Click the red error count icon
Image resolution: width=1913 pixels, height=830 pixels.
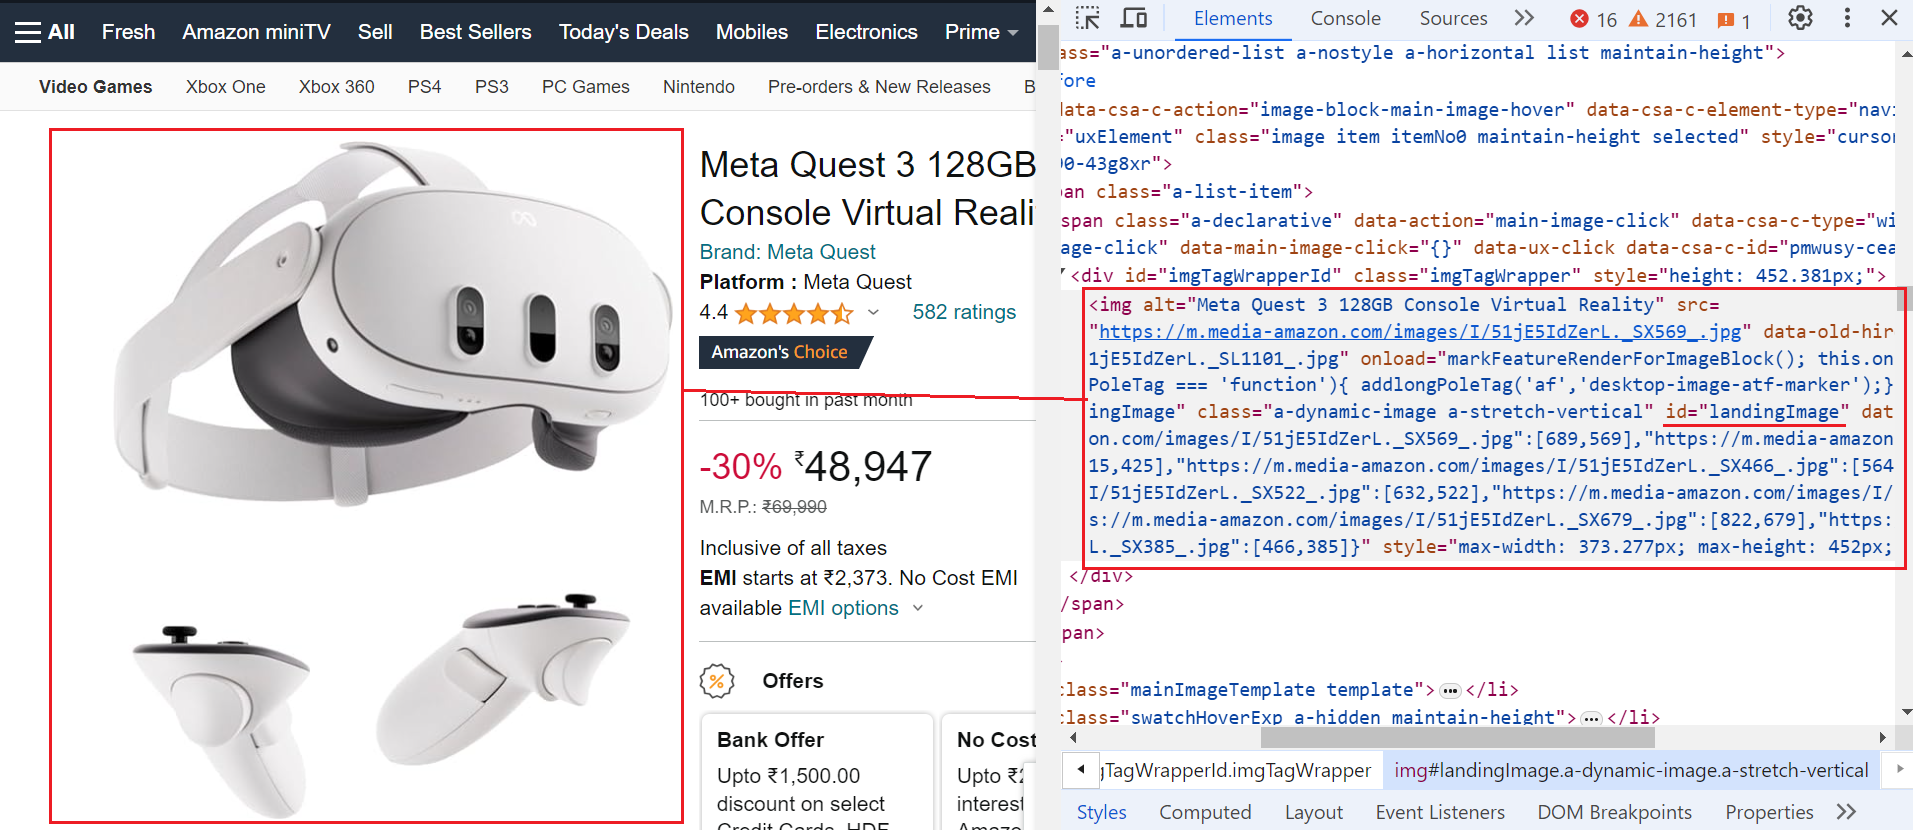tap(1580, 19)
